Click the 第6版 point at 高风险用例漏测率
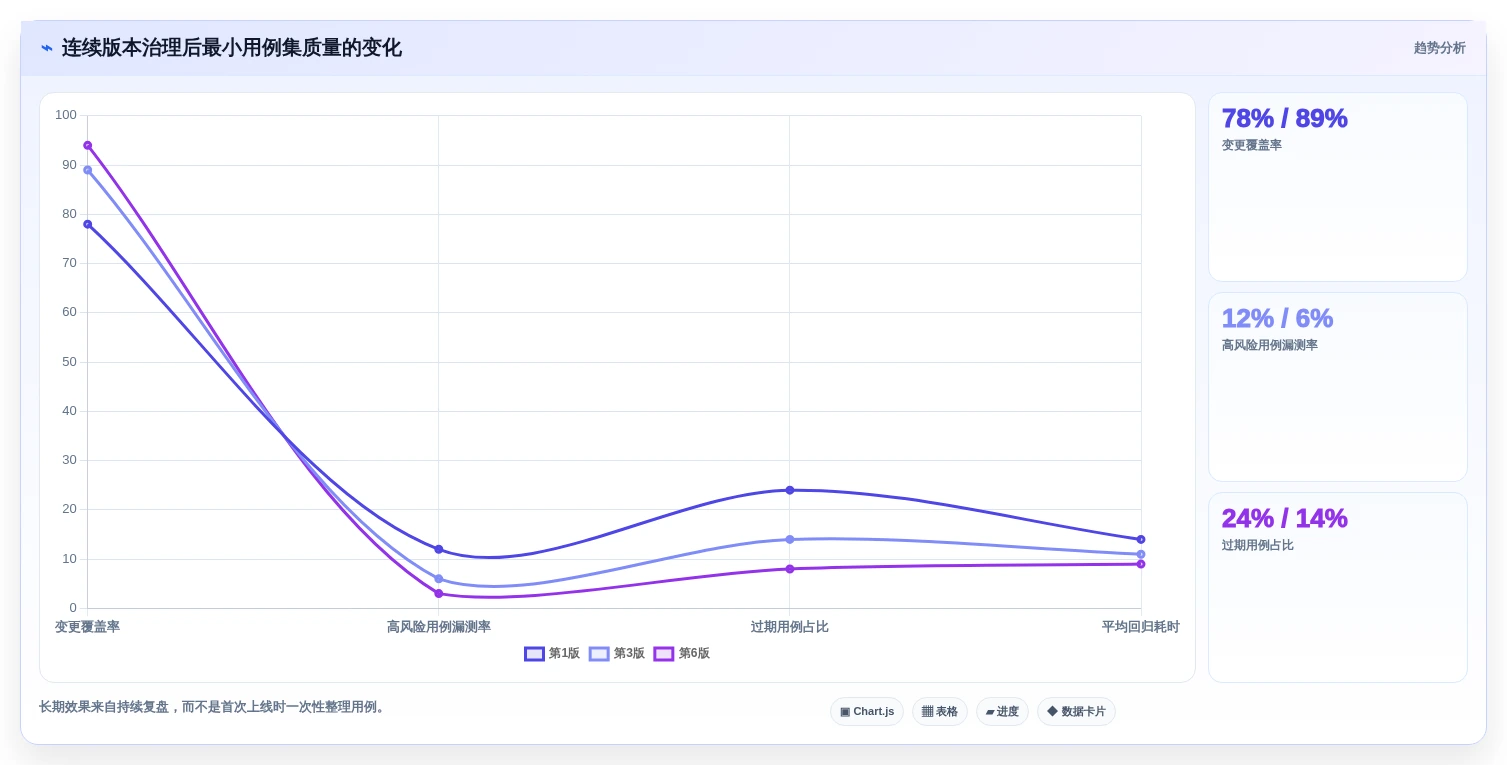This screenshot has height=765, width=1507. tap(439, 594)
